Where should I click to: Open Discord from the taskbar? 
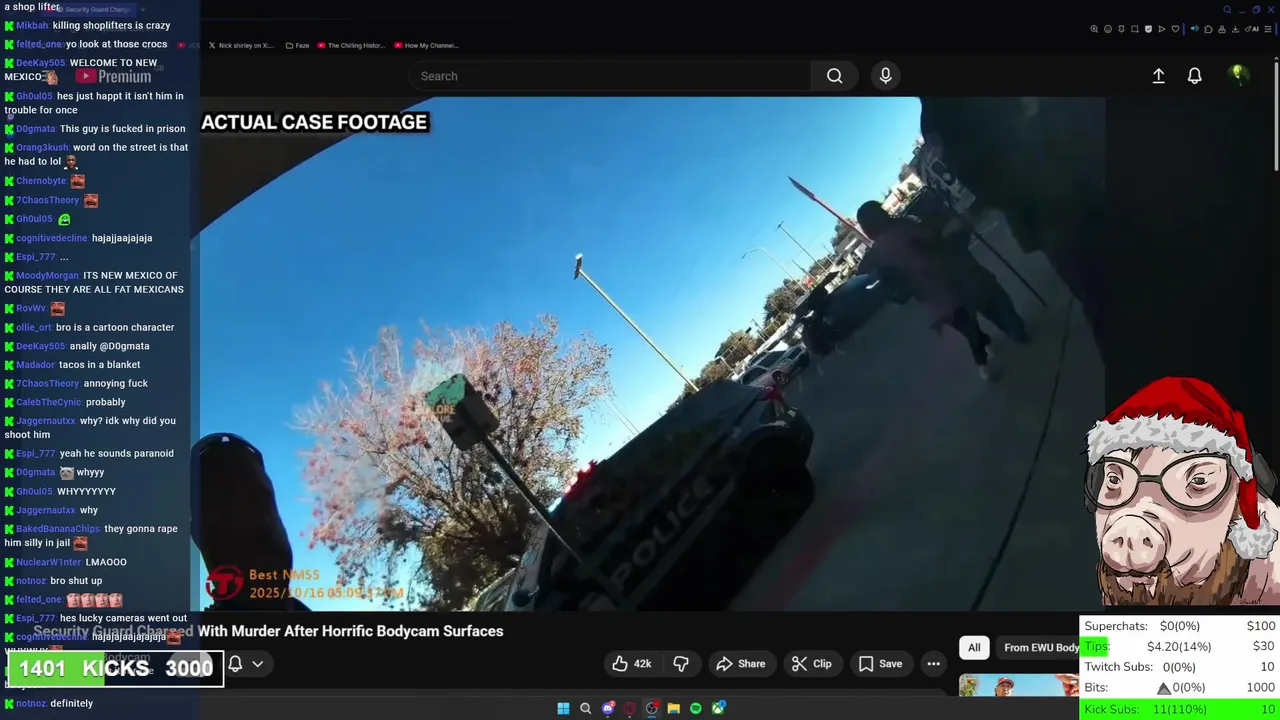tap(608, 709)
